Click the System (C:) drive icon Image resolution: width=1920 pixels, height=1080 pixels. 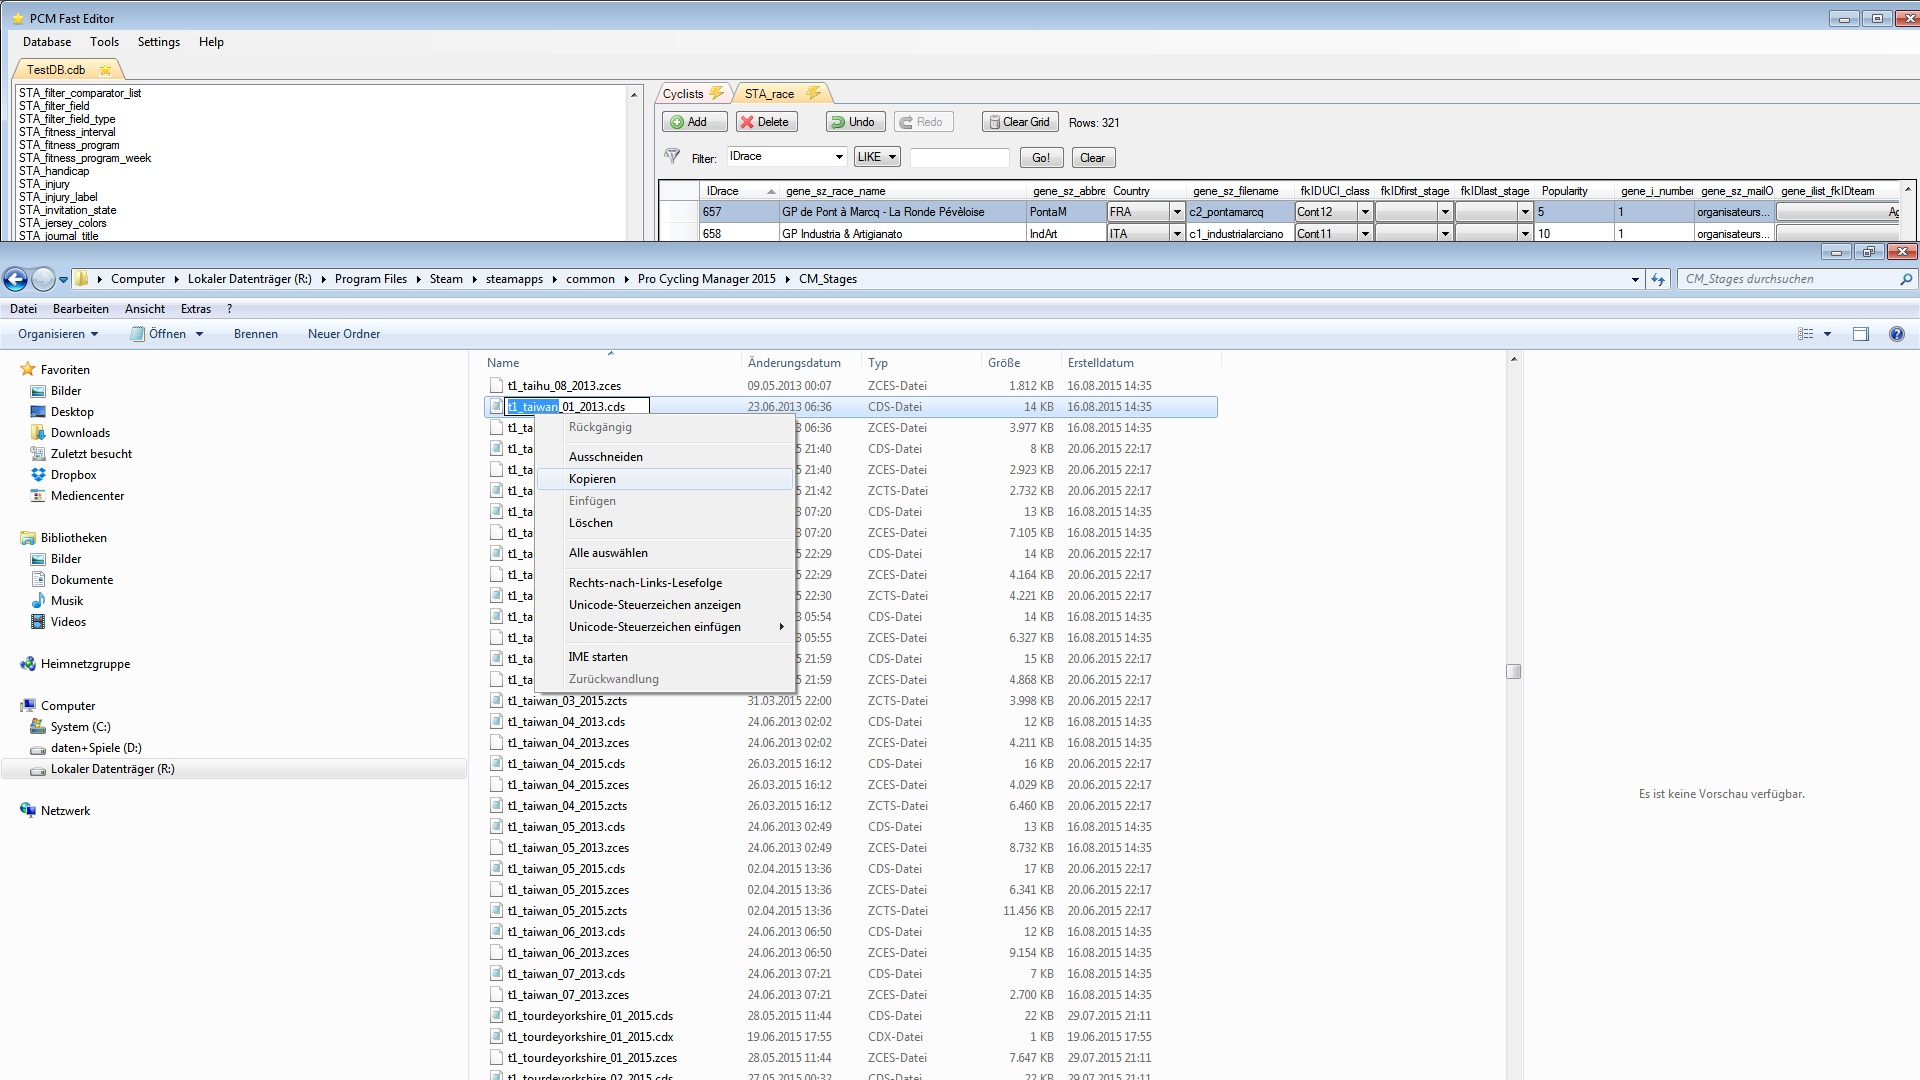[38, 727]
